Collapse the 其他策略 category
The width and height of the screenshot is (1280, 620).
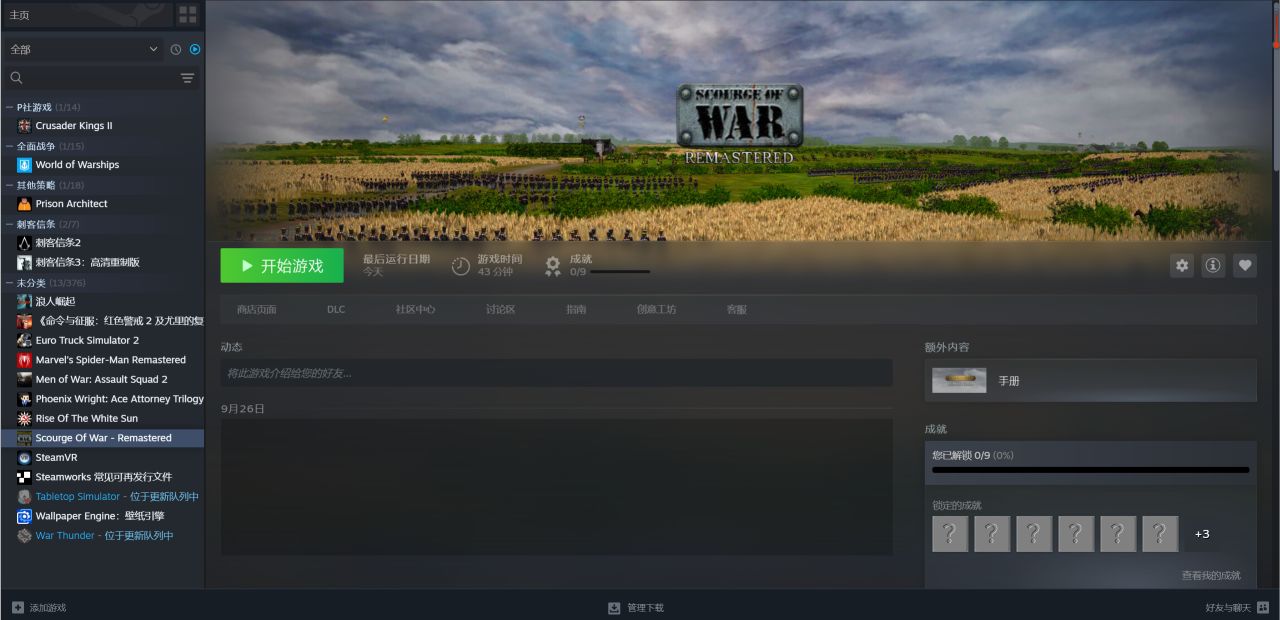point(9,185)
